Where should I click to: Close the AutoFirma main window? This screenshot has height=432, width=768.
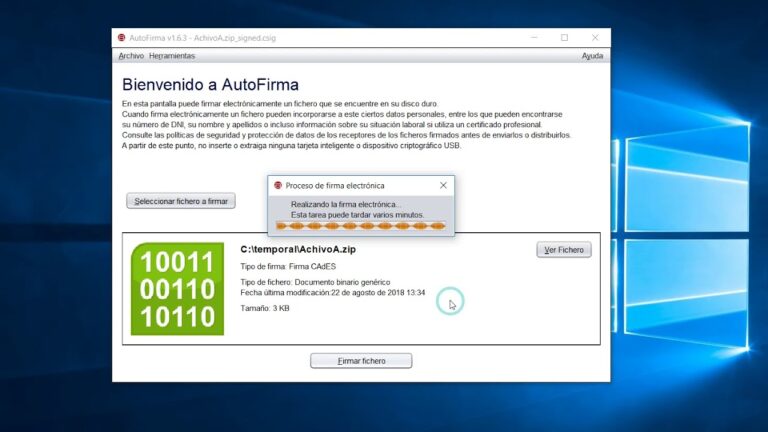595,38
